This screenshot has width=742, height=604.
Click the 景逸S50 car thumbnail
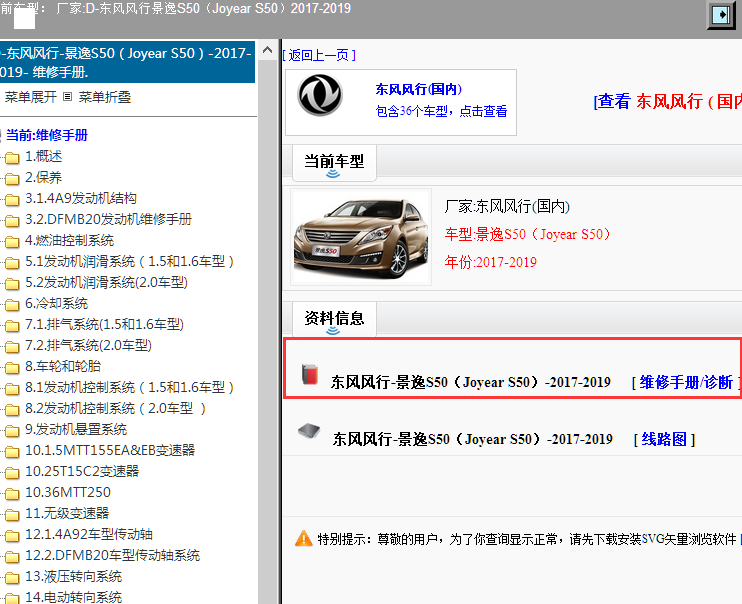coord(361,237)
